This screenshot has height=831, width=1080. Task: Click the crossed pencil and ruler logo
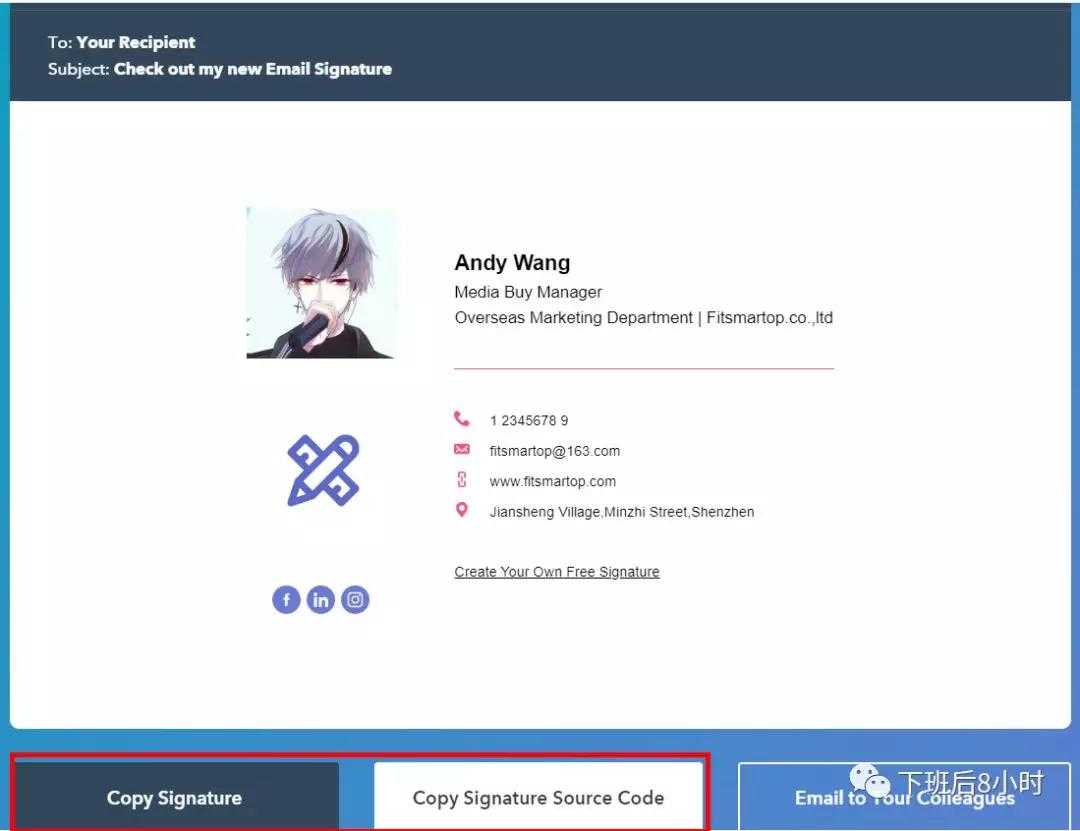323,470
